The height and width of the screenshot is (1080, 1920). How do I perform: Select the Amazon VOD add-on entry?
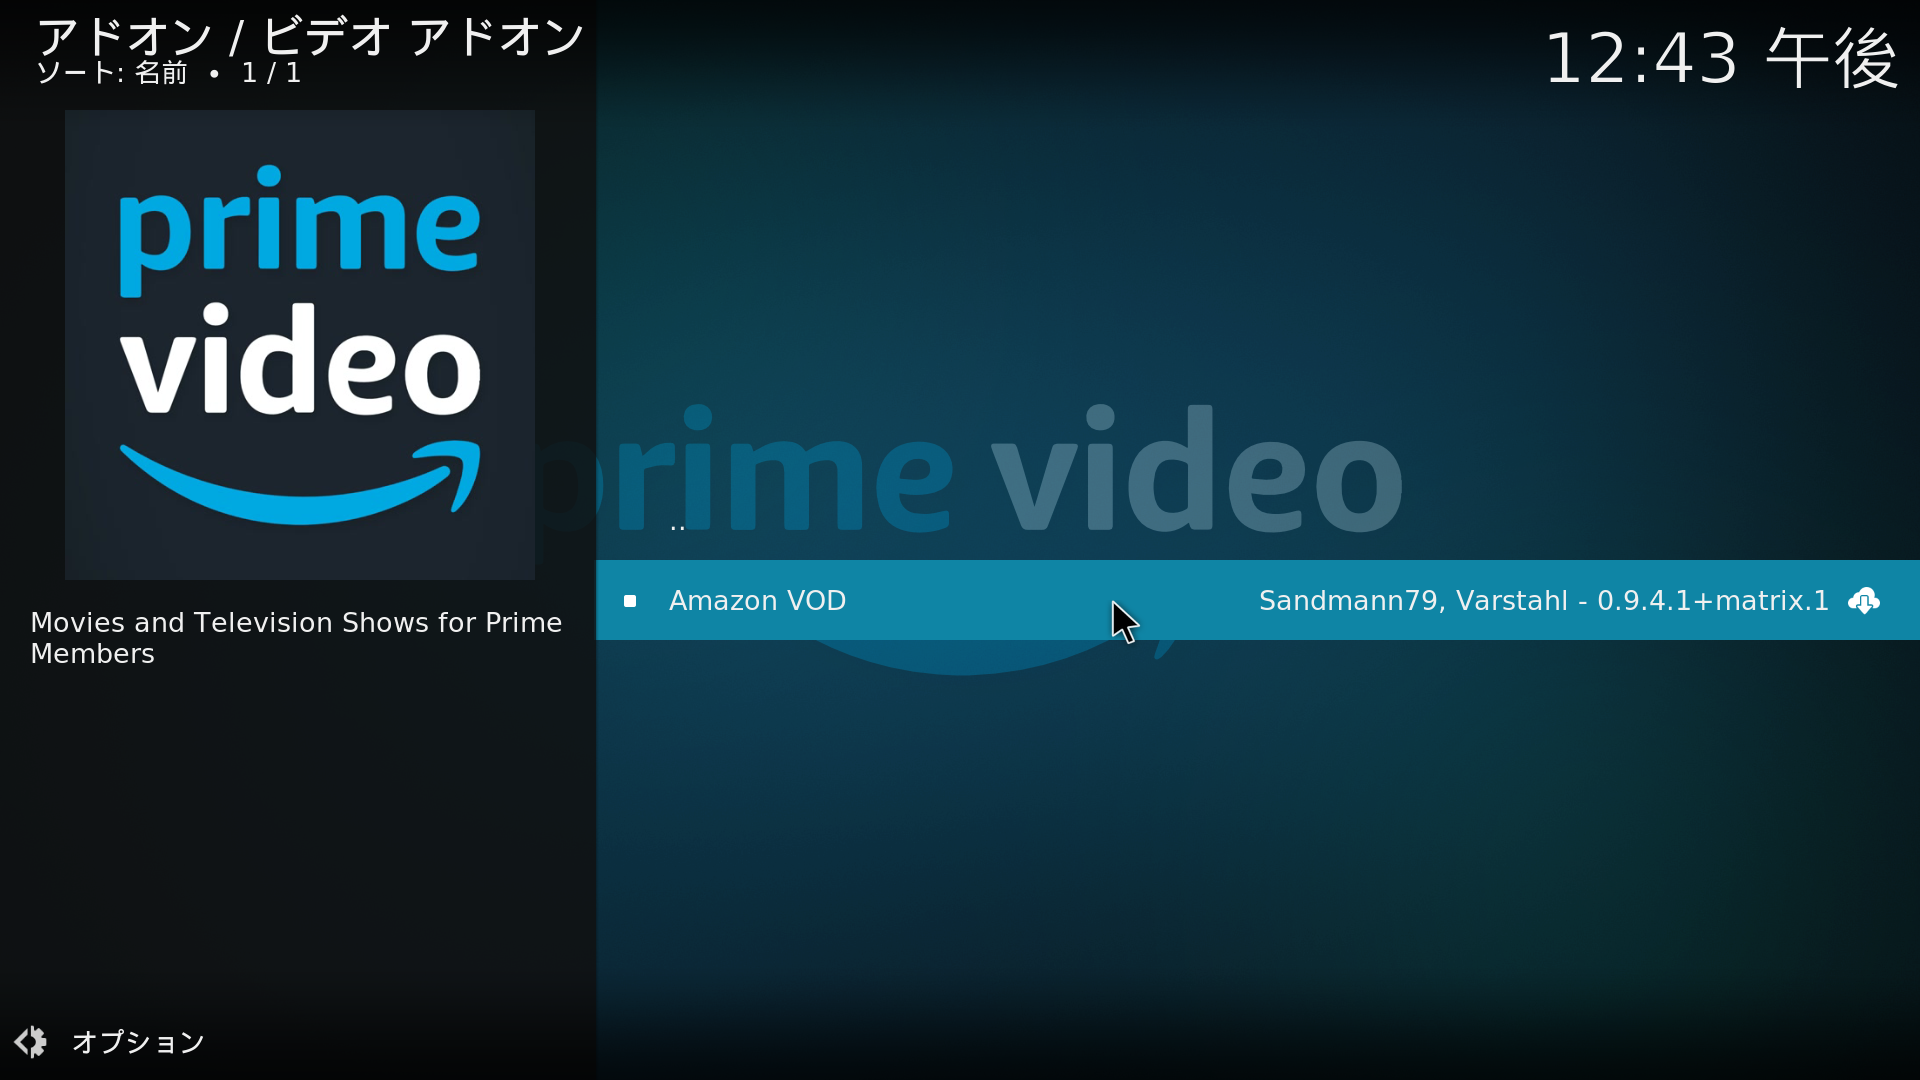756,600
